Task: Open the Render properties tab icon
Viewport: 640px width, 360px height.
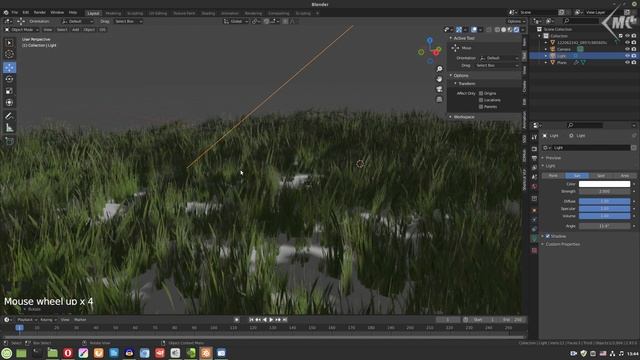Action: pyautogui.click(x=534, y=149)
